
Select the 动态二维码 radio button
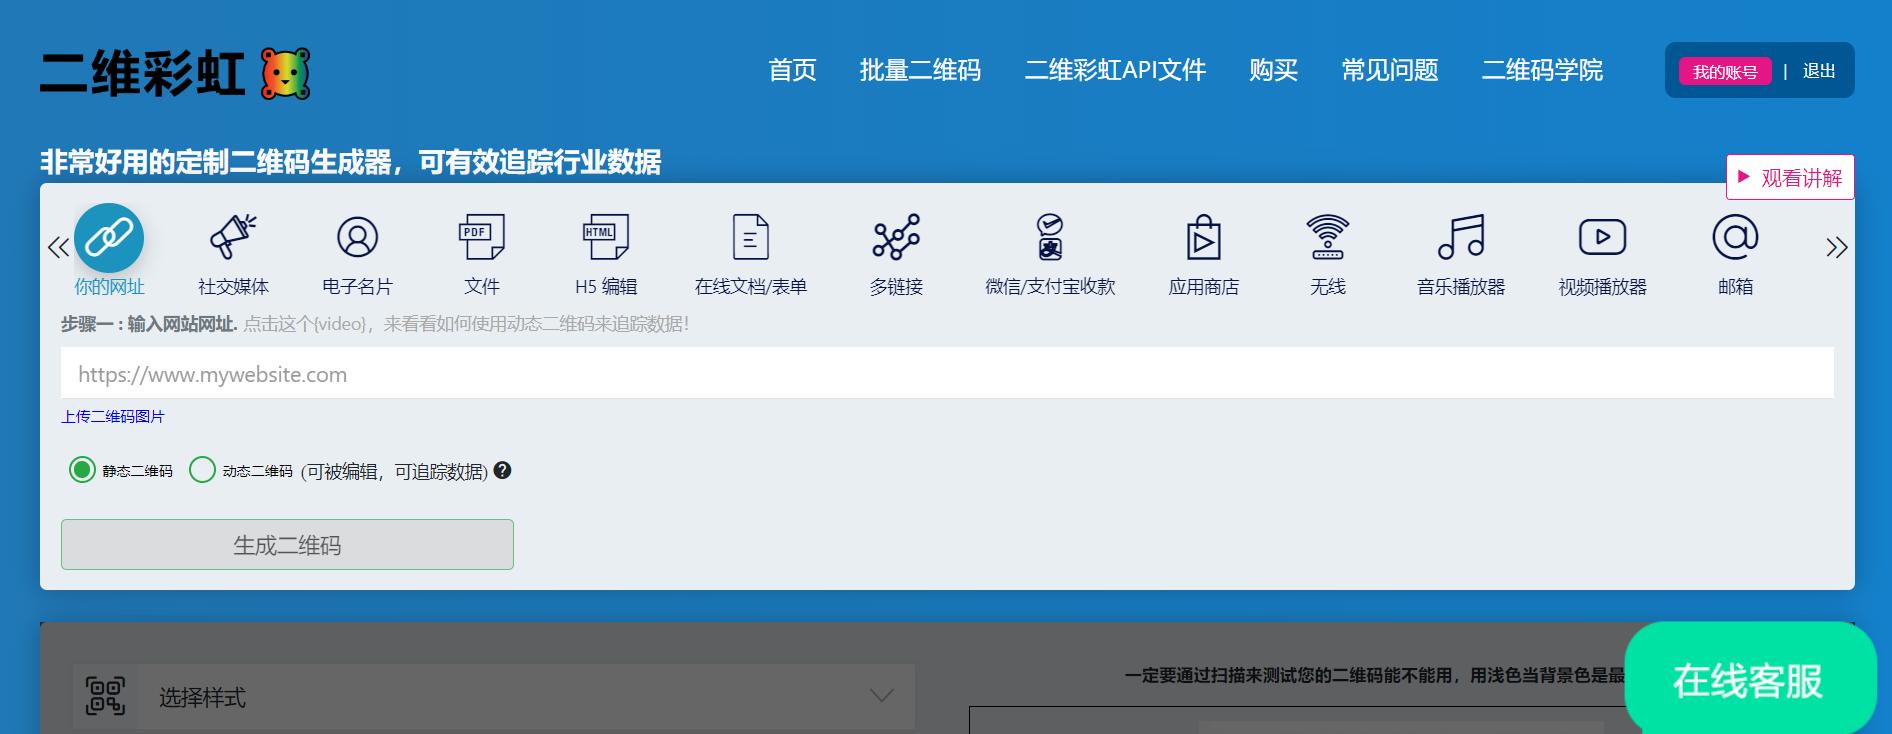tap(202, 469)
